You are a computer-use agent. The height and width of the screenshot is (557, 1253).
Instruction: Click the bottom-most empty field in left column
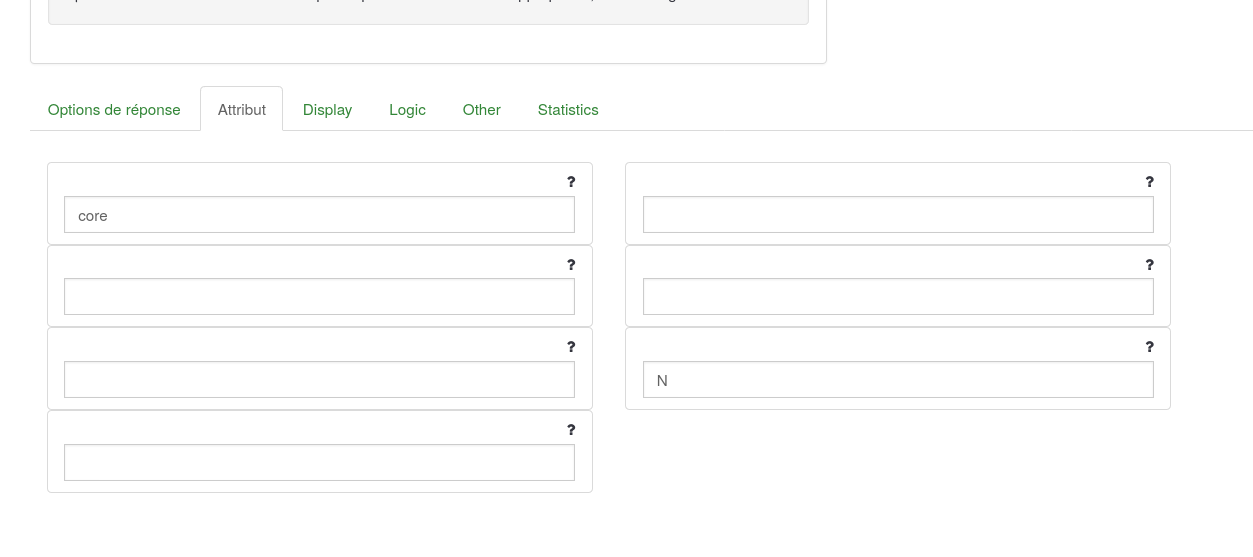tap(319, 463)
